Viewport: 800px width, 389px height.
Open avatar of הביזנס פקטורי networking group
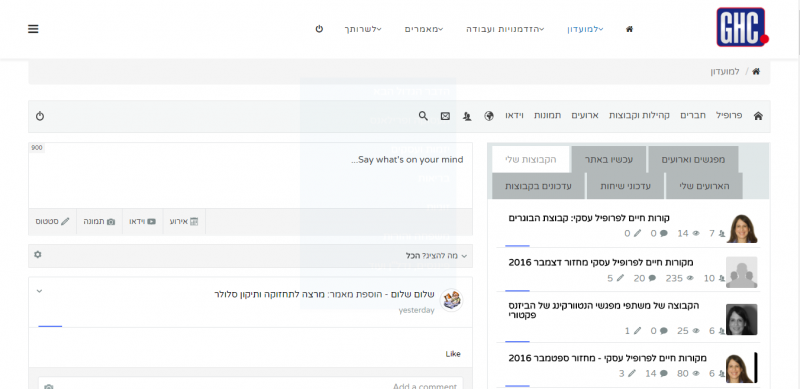742,320
